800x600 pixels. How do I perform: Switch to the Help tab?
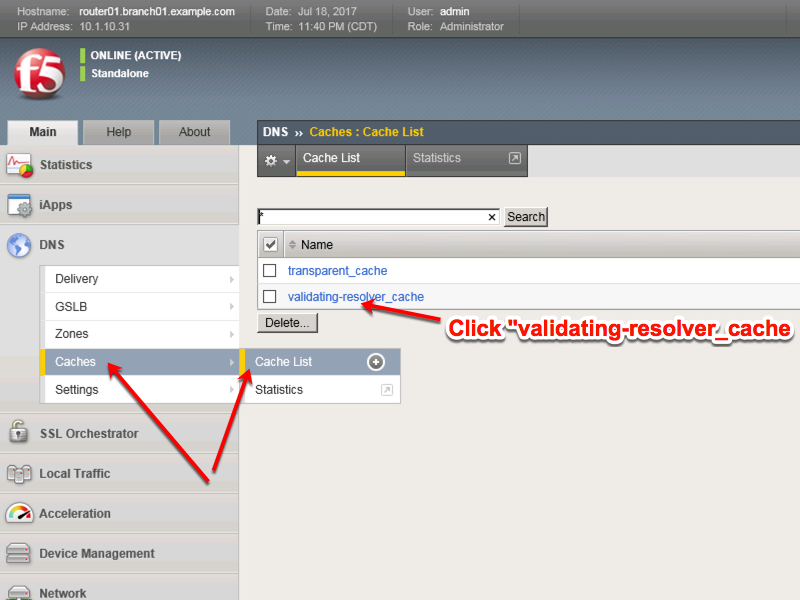click(118, 132)
